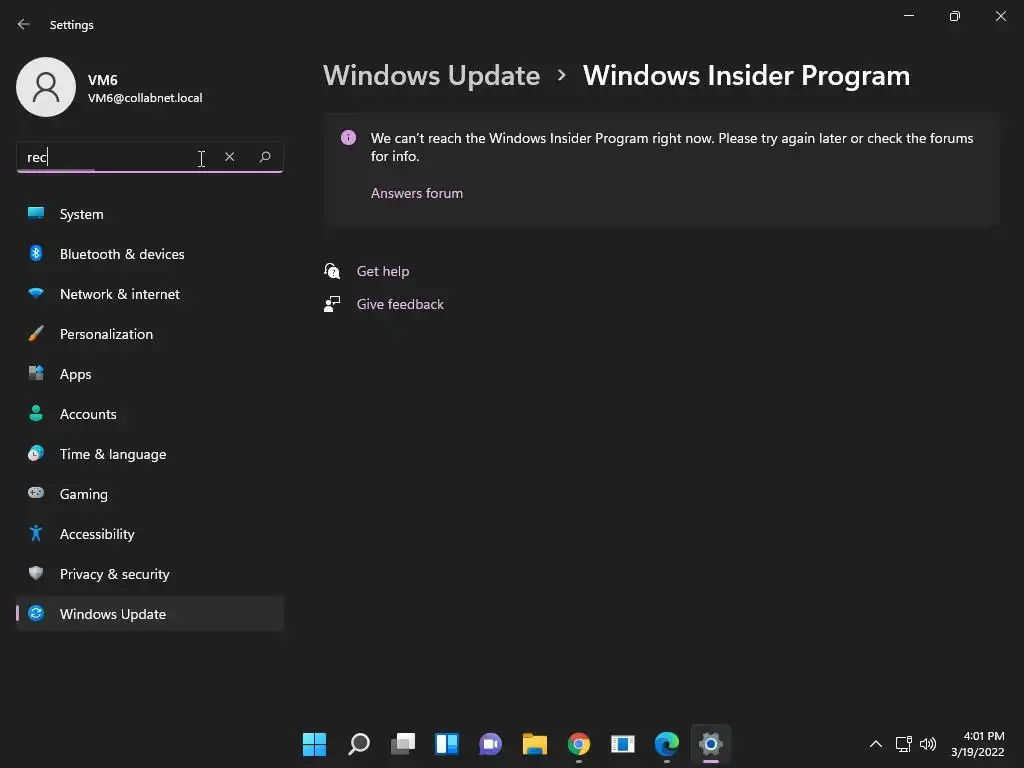Click the Windows Update breadcrumb link
The height and width of the screenshot is (768, 1024).
coord(431,76)
